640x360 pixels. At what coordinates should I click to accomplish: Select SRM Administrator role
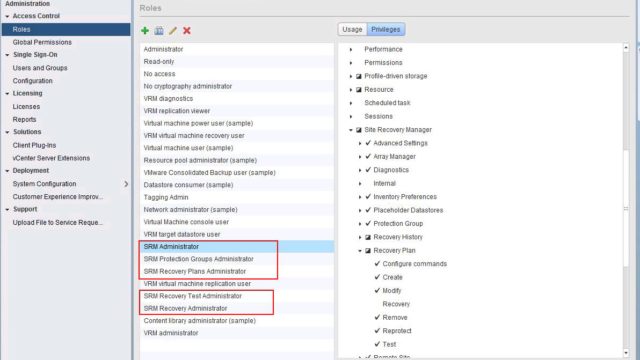tap(237, 247)
